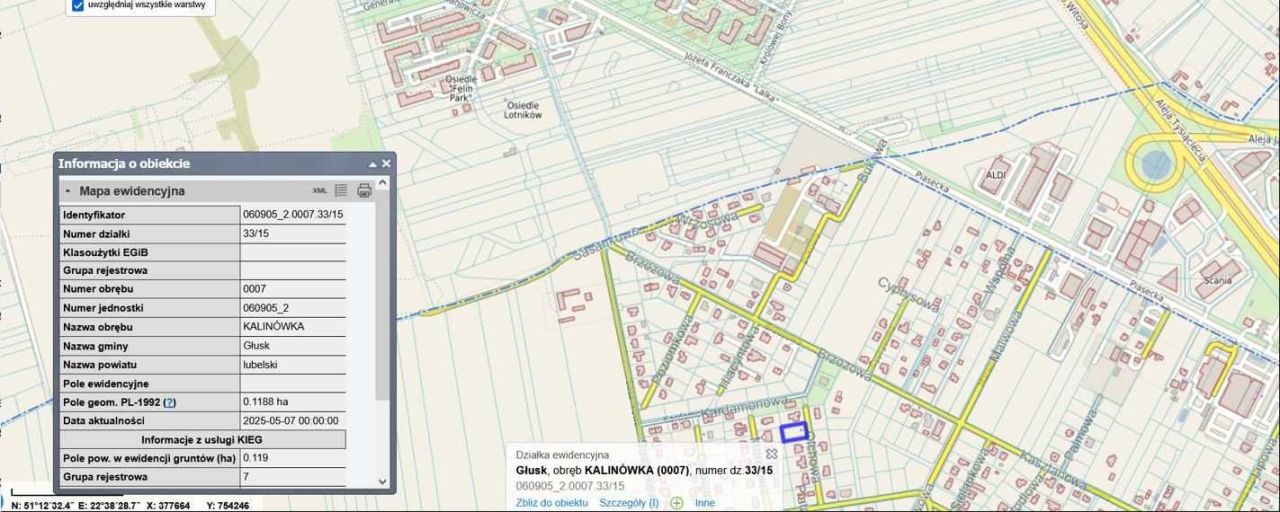Close the Działka ewidencyjna popup

(771, 454)
